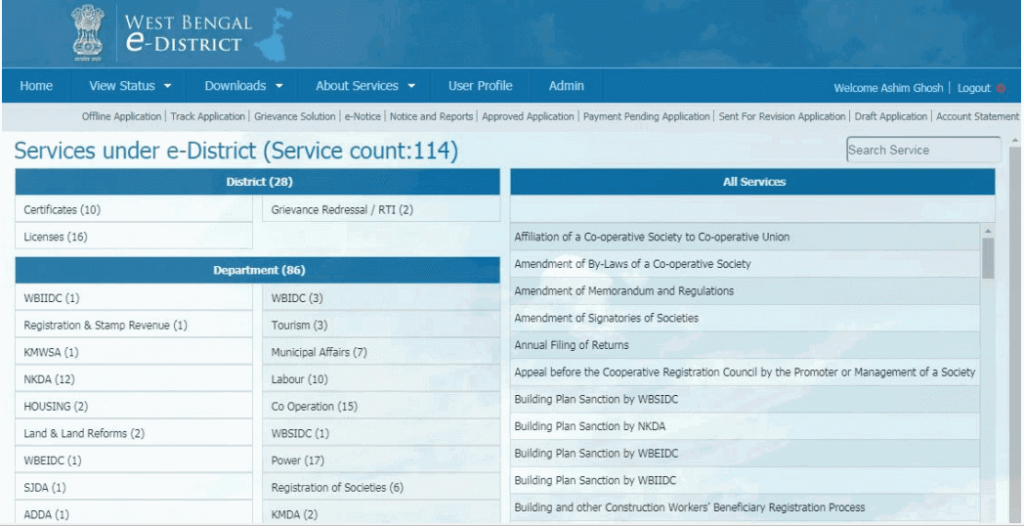Image resolution: width=1024 pixels, height=526 pixels.
Task: Select Registration & Stamp Revenue (1)
Action: [x=133, y=325]
